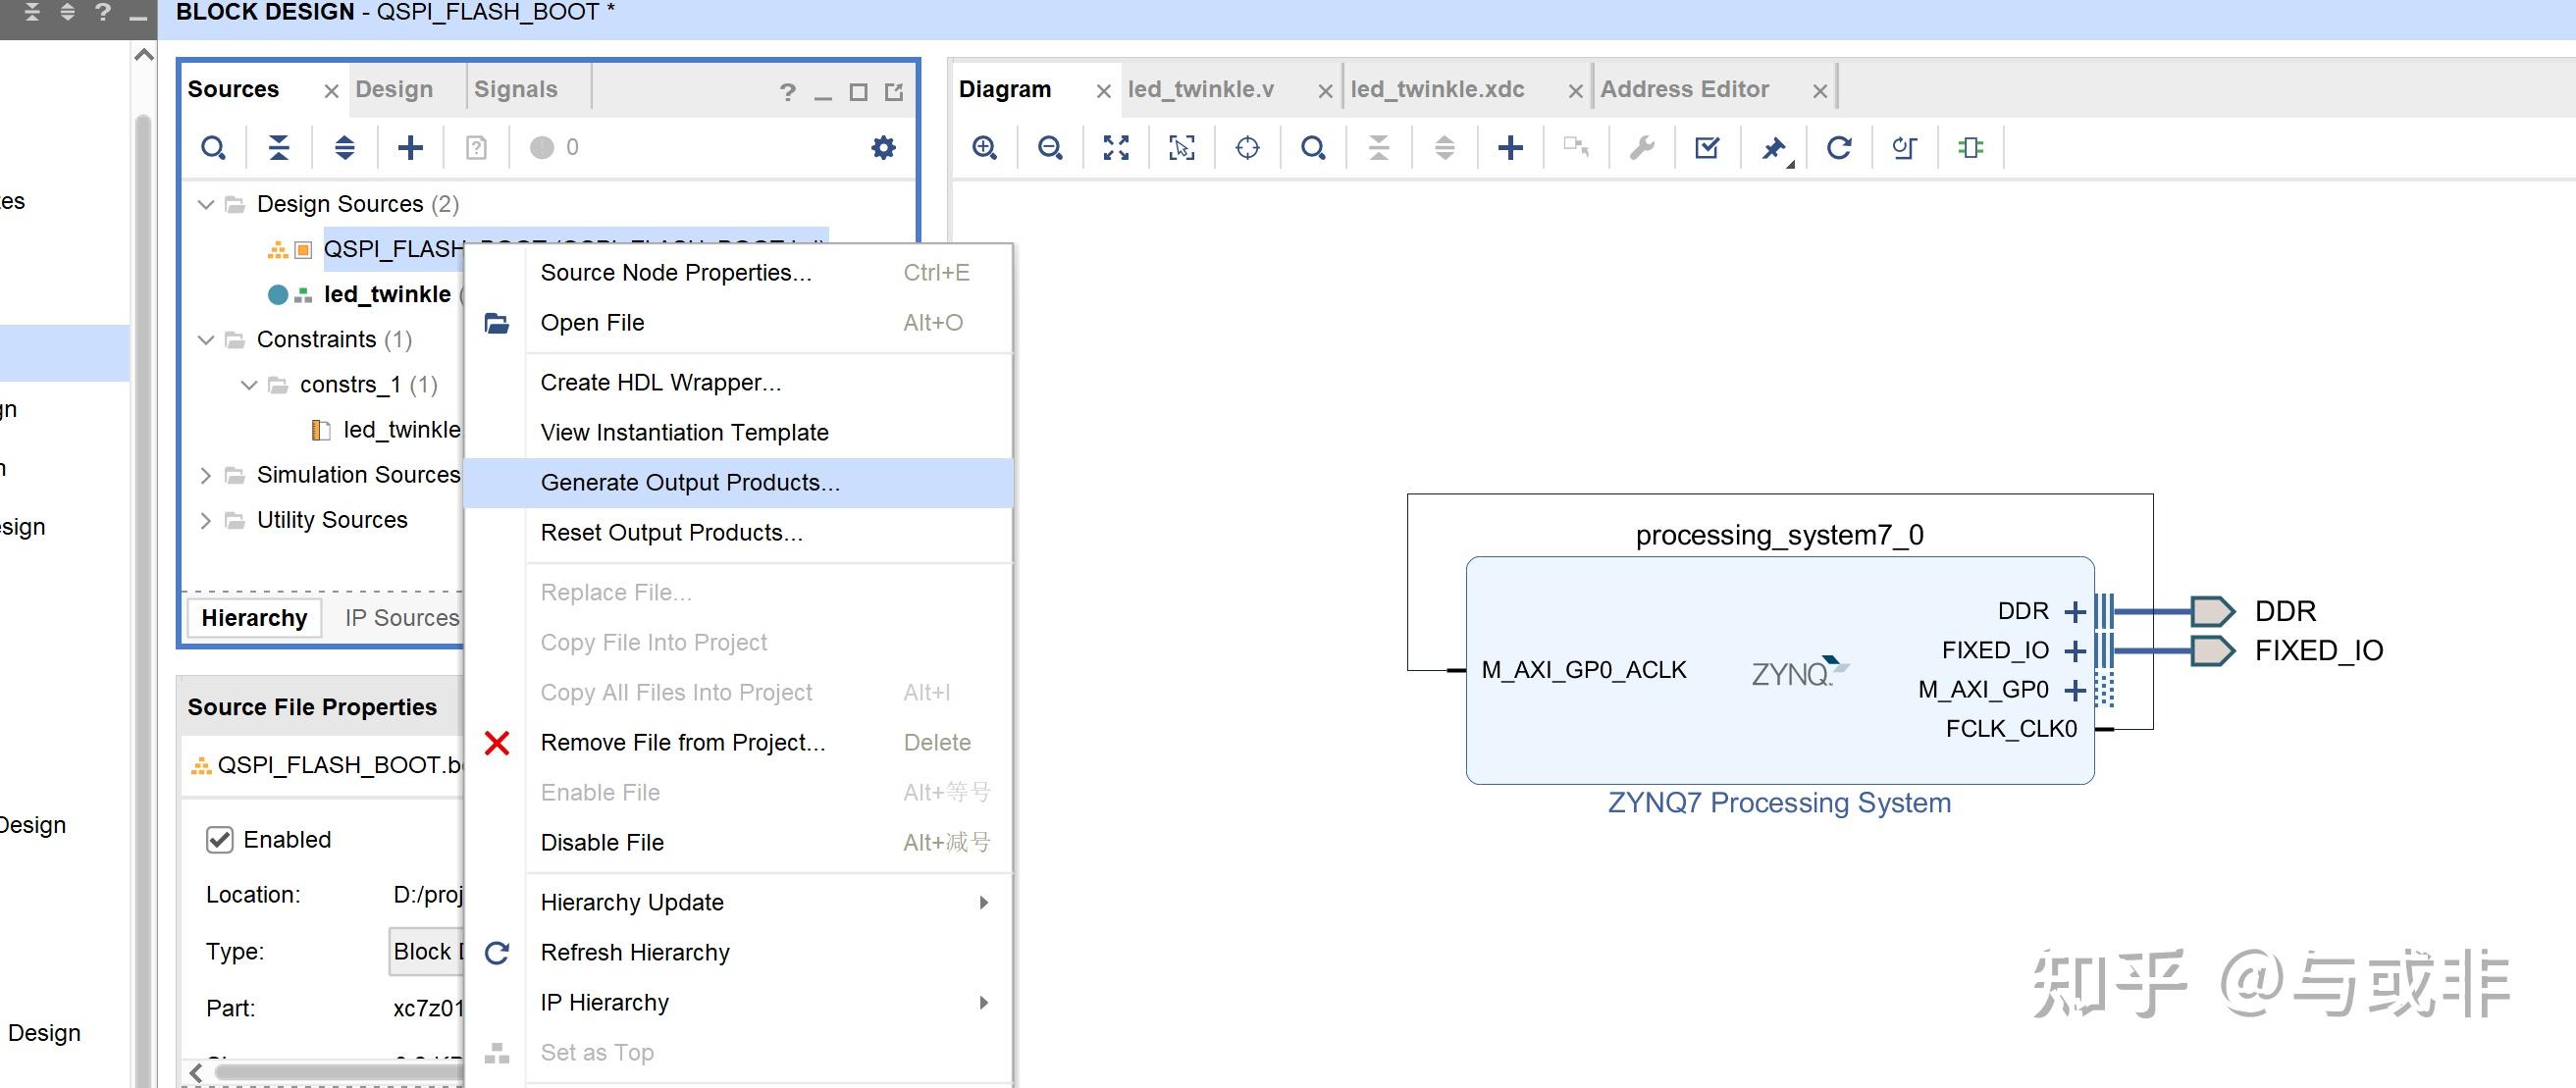Image resolution: width=2576 pixels, height=1088 pixels.
Task: Click the left panel vertical scrollbar
Action: 143,600
